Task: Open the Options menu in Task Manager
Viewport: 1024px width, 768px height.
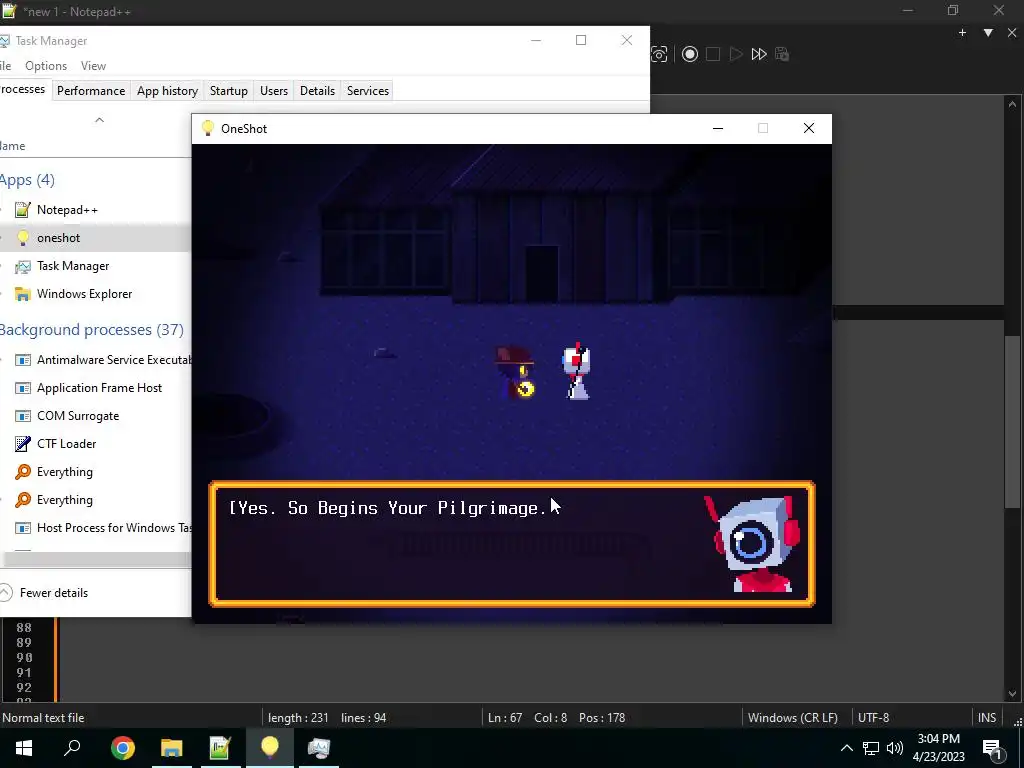Action: coord(46,66)
